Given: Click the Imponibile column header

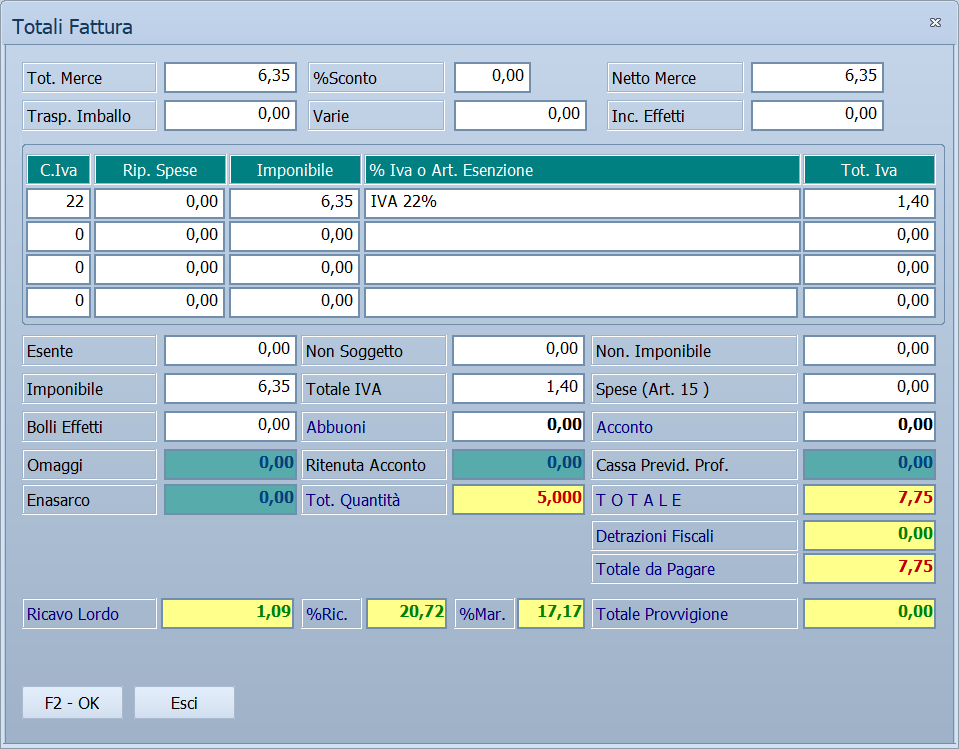Looking at the screenshot, I should pyautogui.click(x=295, y=169).
